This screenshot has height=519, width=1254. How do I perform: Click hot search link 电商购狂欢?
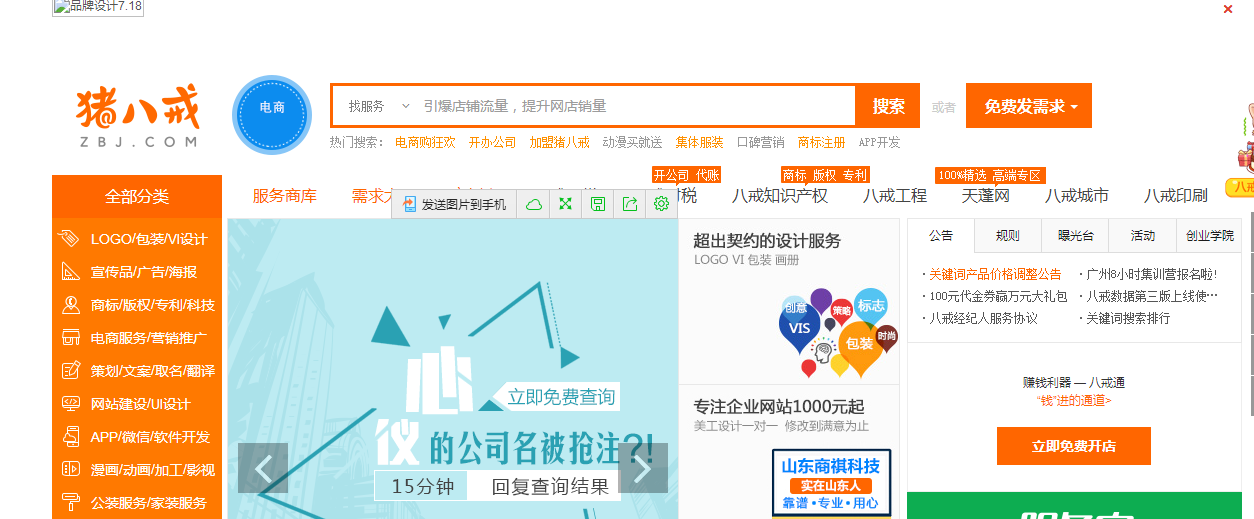point(425,143)
